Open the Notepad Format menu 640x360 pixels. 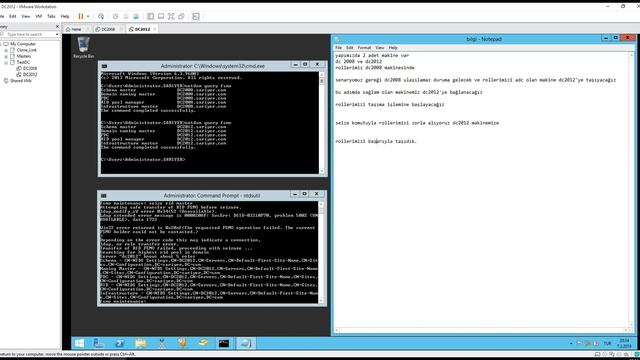click(364, 48)
